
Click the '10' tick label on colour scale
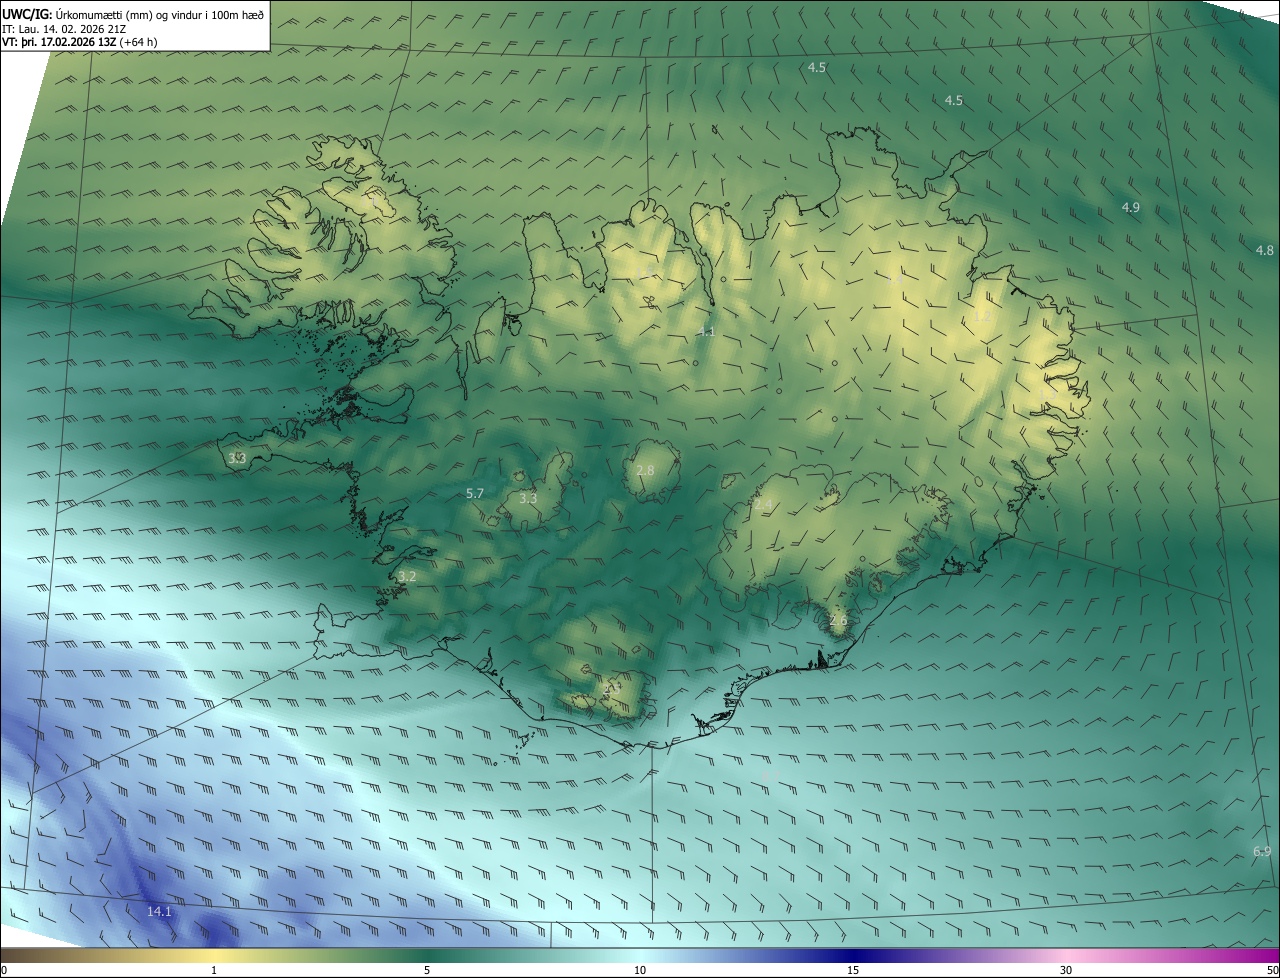coord(640,970)
